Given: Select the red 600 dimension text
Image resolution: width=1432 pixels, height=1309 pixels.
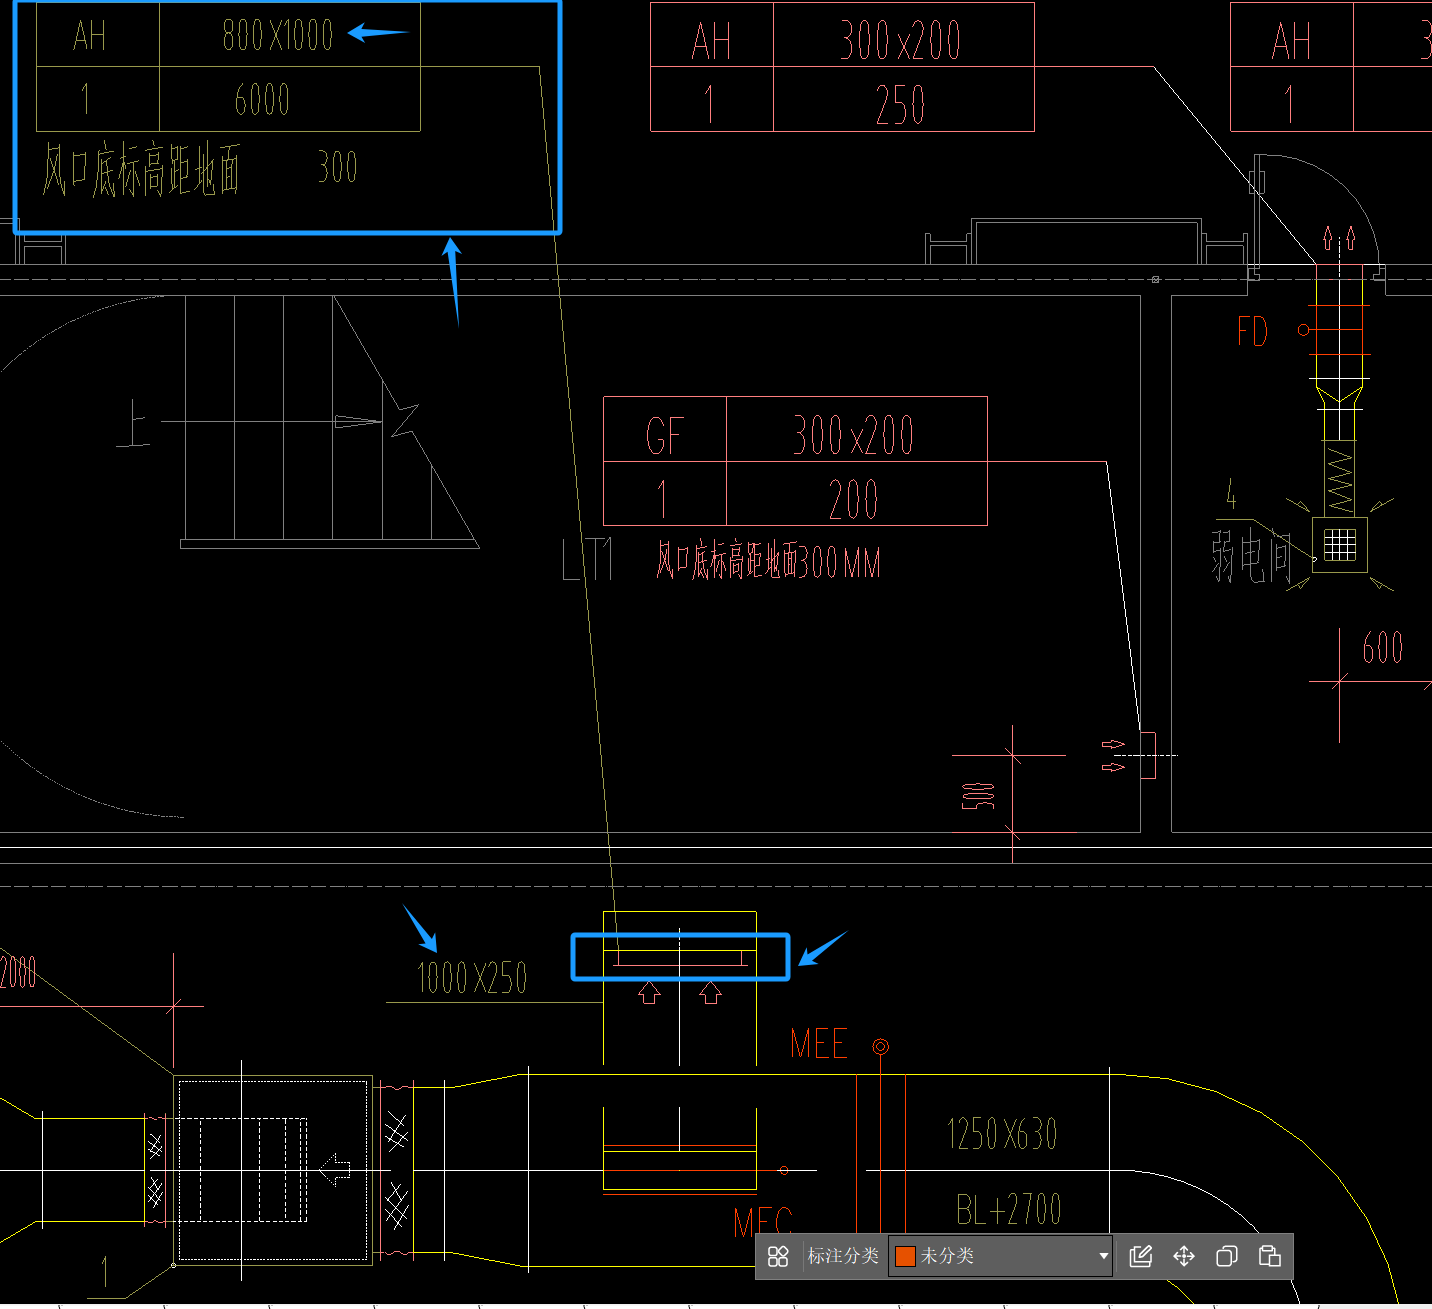Looking at the screenshot, I should point(1383,648).
